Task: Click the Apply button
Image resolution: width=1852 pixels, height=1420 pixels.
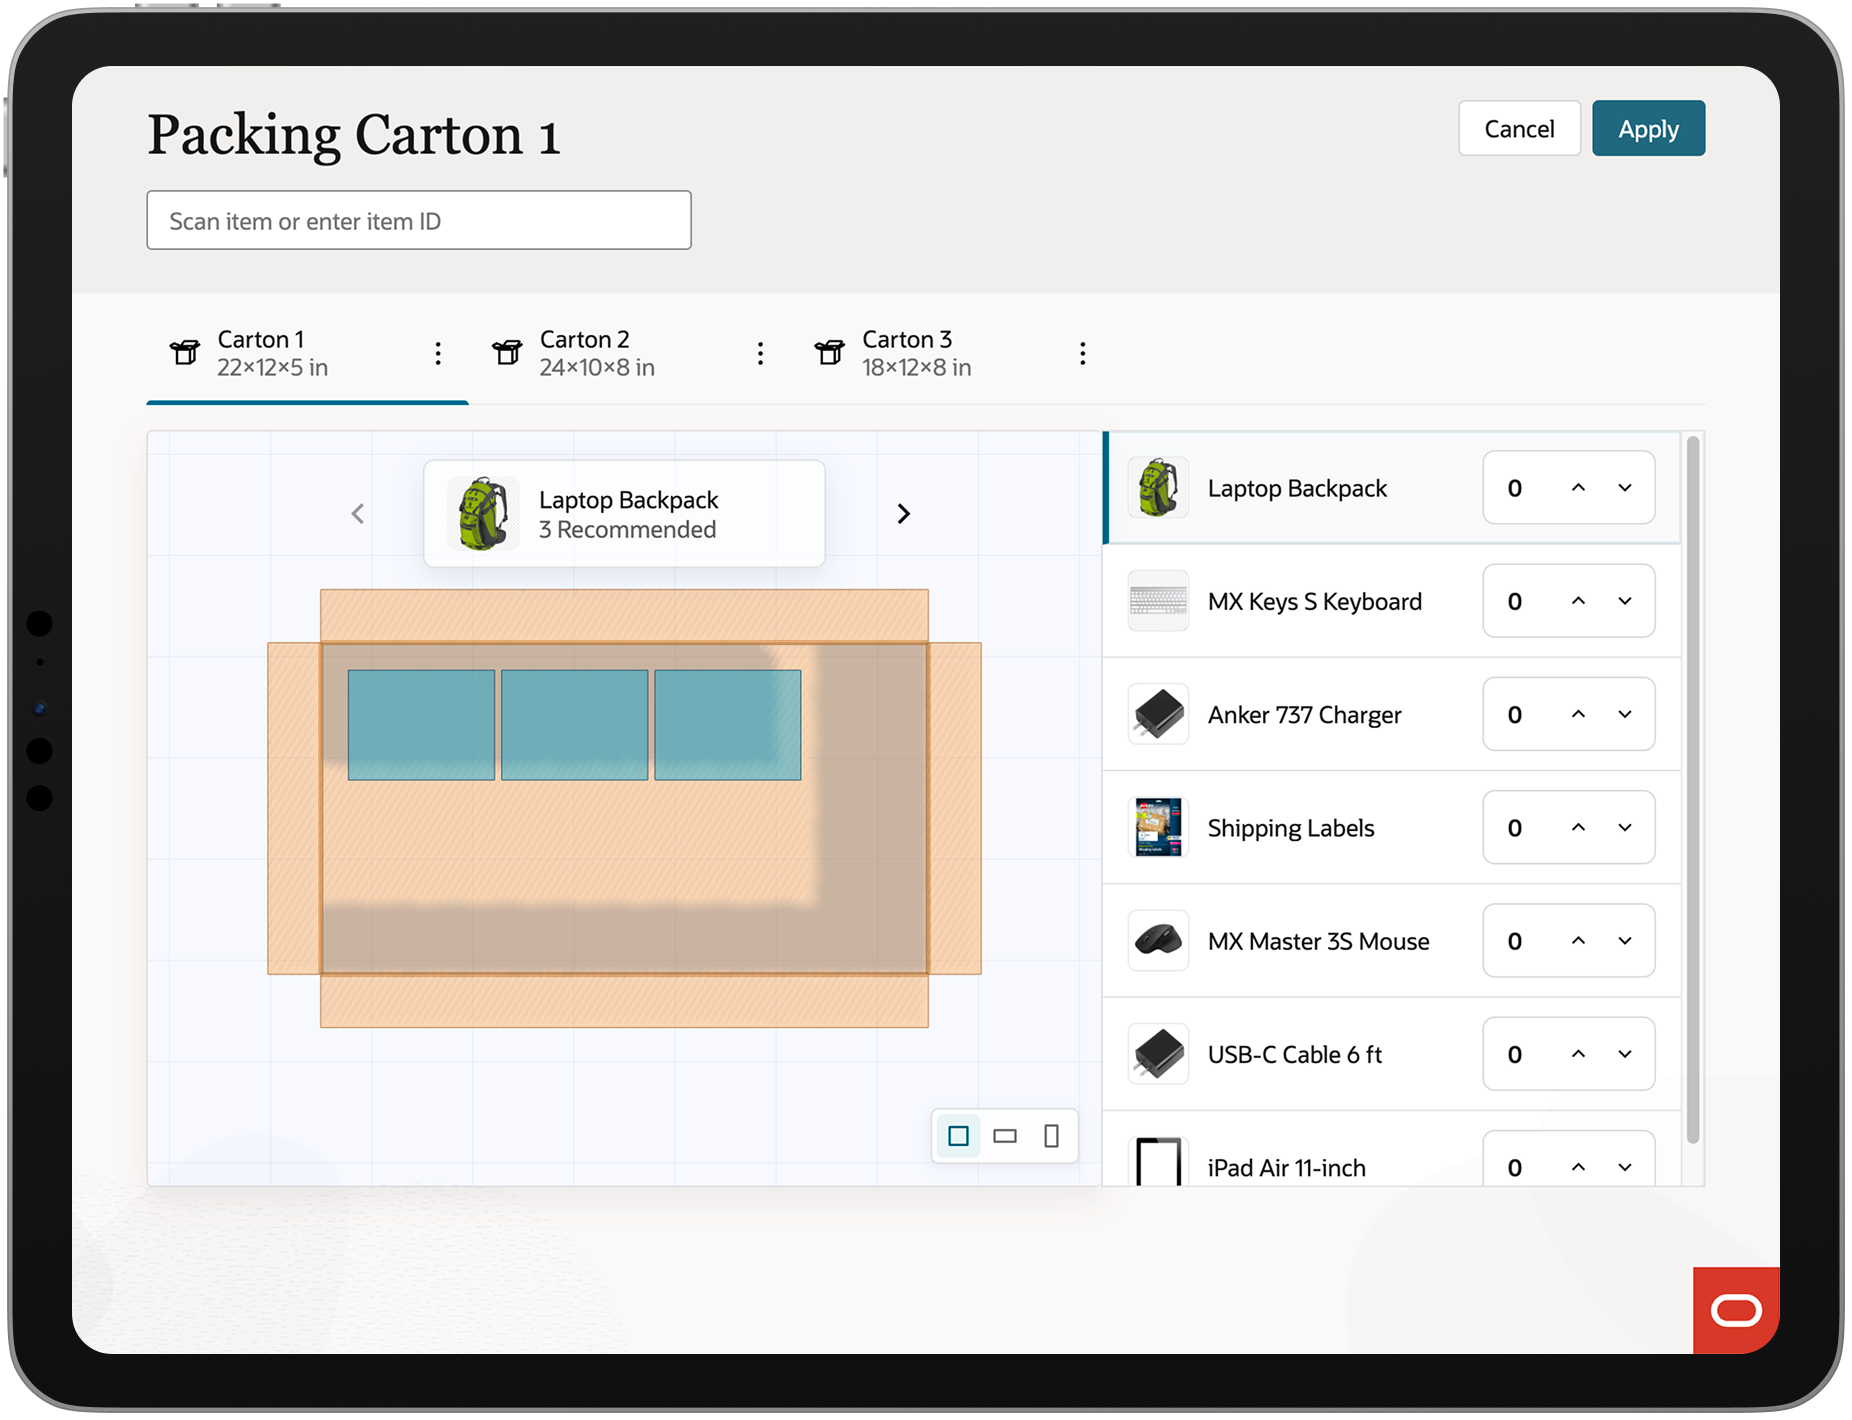Action: tap(1648, 128)
